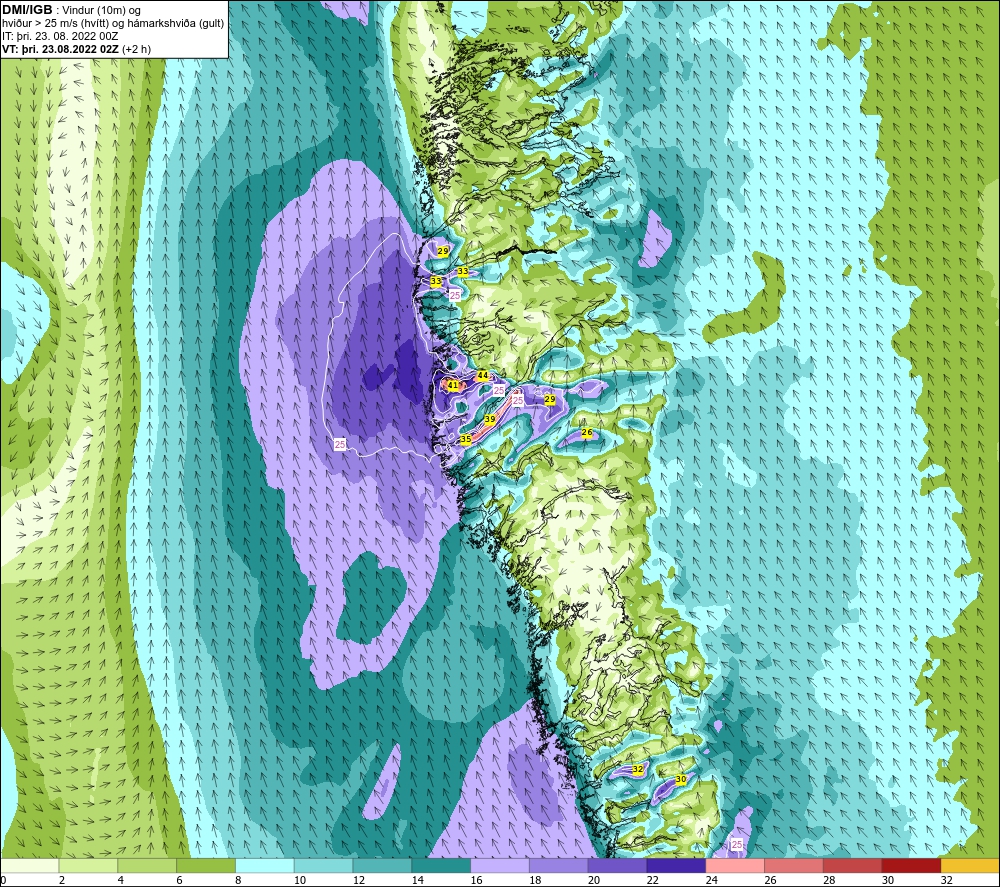This screenshot has height=887, width=1000.
Task: Click the legend scale number 16
Action: [476, 880]
